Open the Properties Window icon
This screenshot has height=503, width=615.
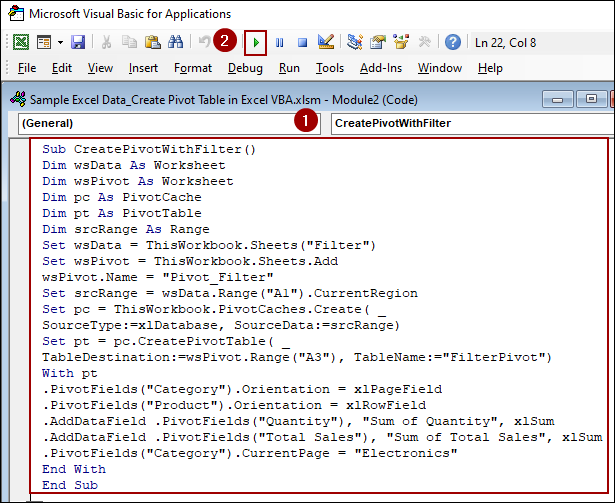click(x=377, y=42)
